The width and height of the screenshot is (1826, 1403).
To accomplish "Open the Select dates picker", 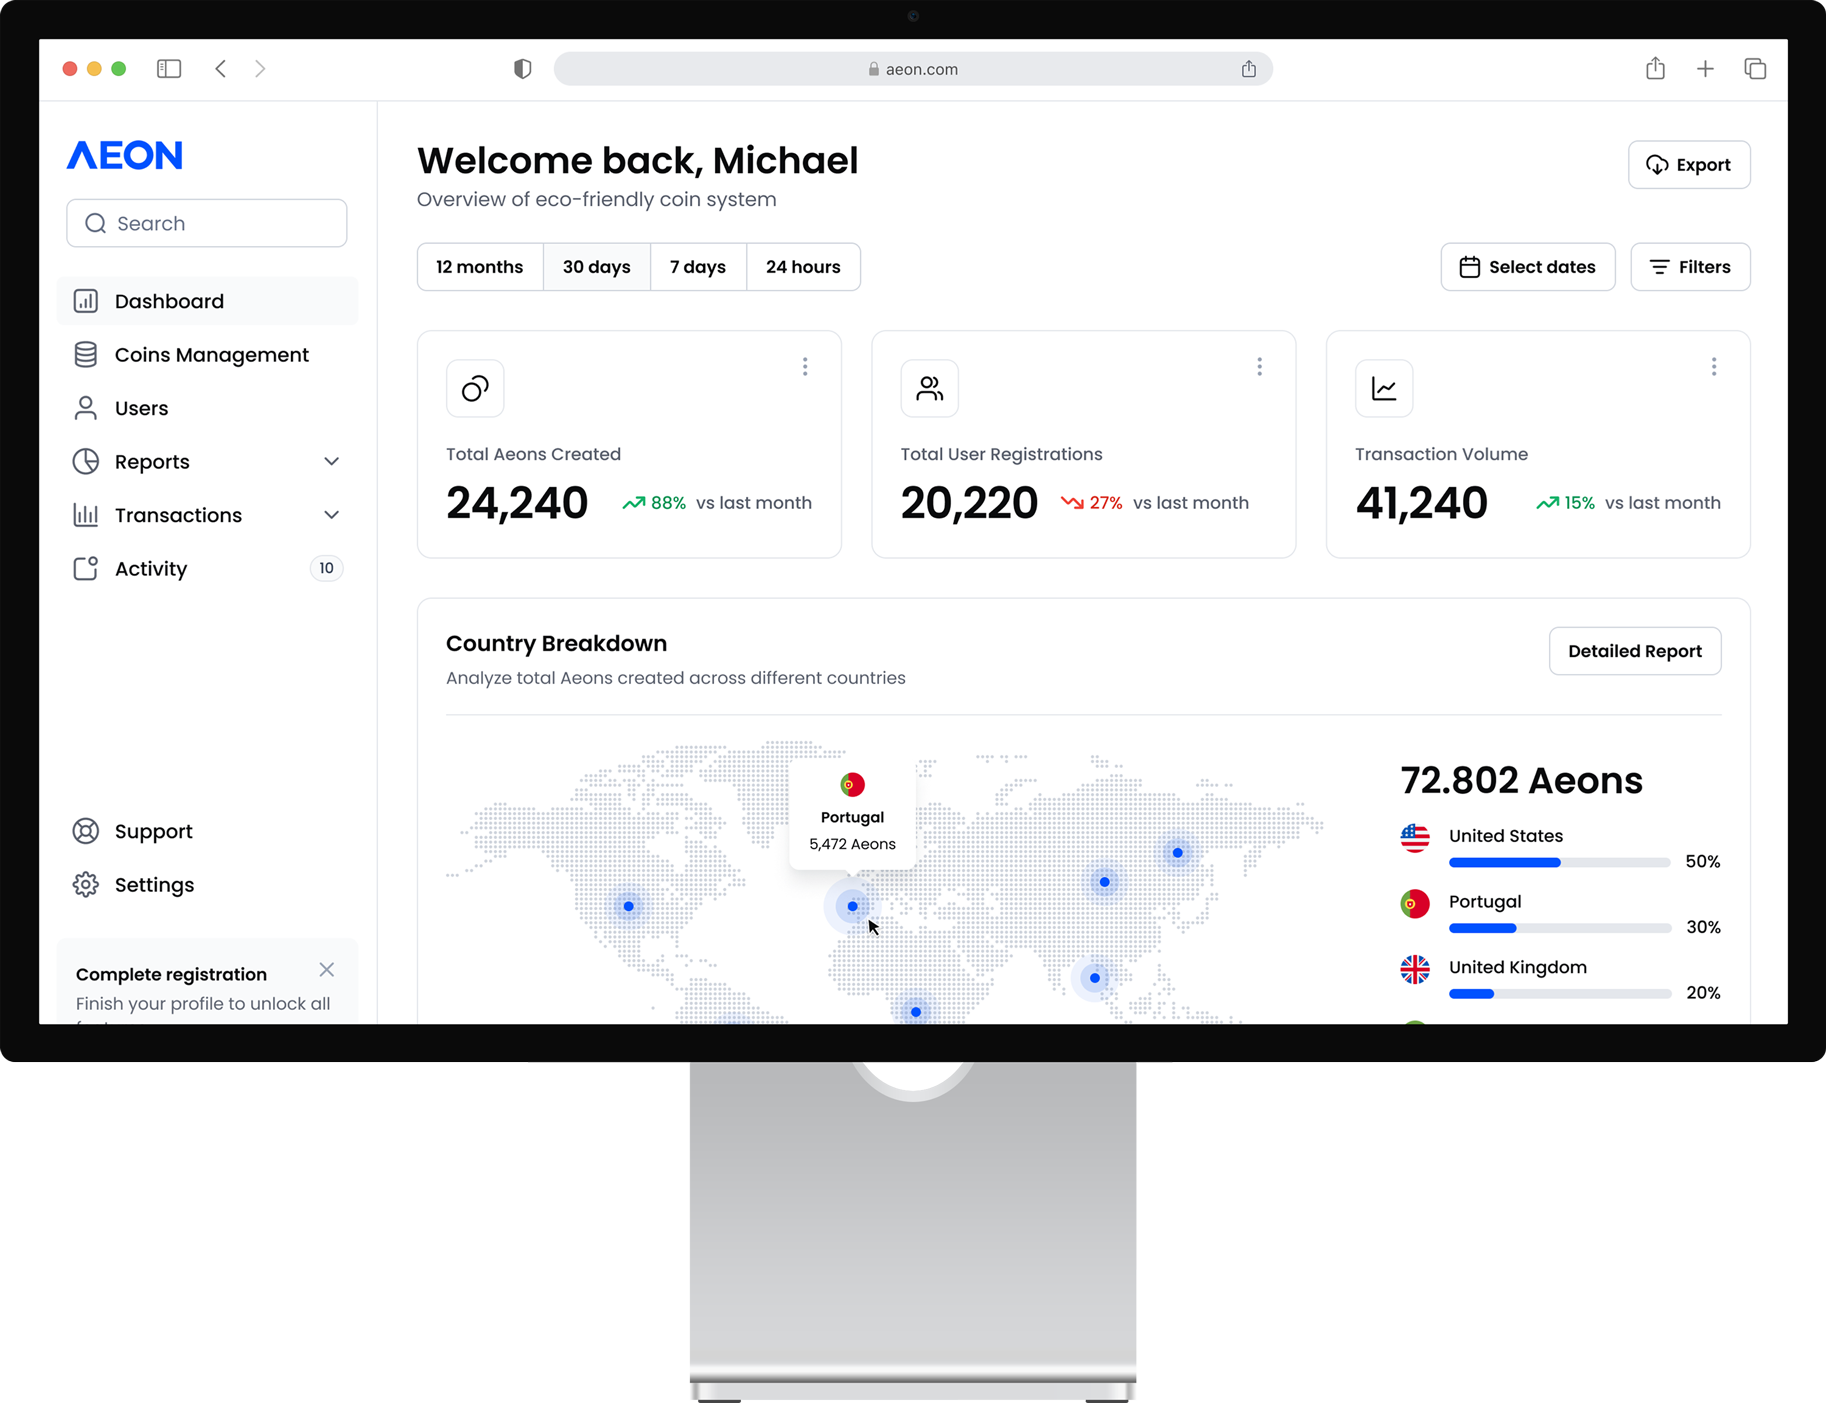I will click(x=1528, y=267).
